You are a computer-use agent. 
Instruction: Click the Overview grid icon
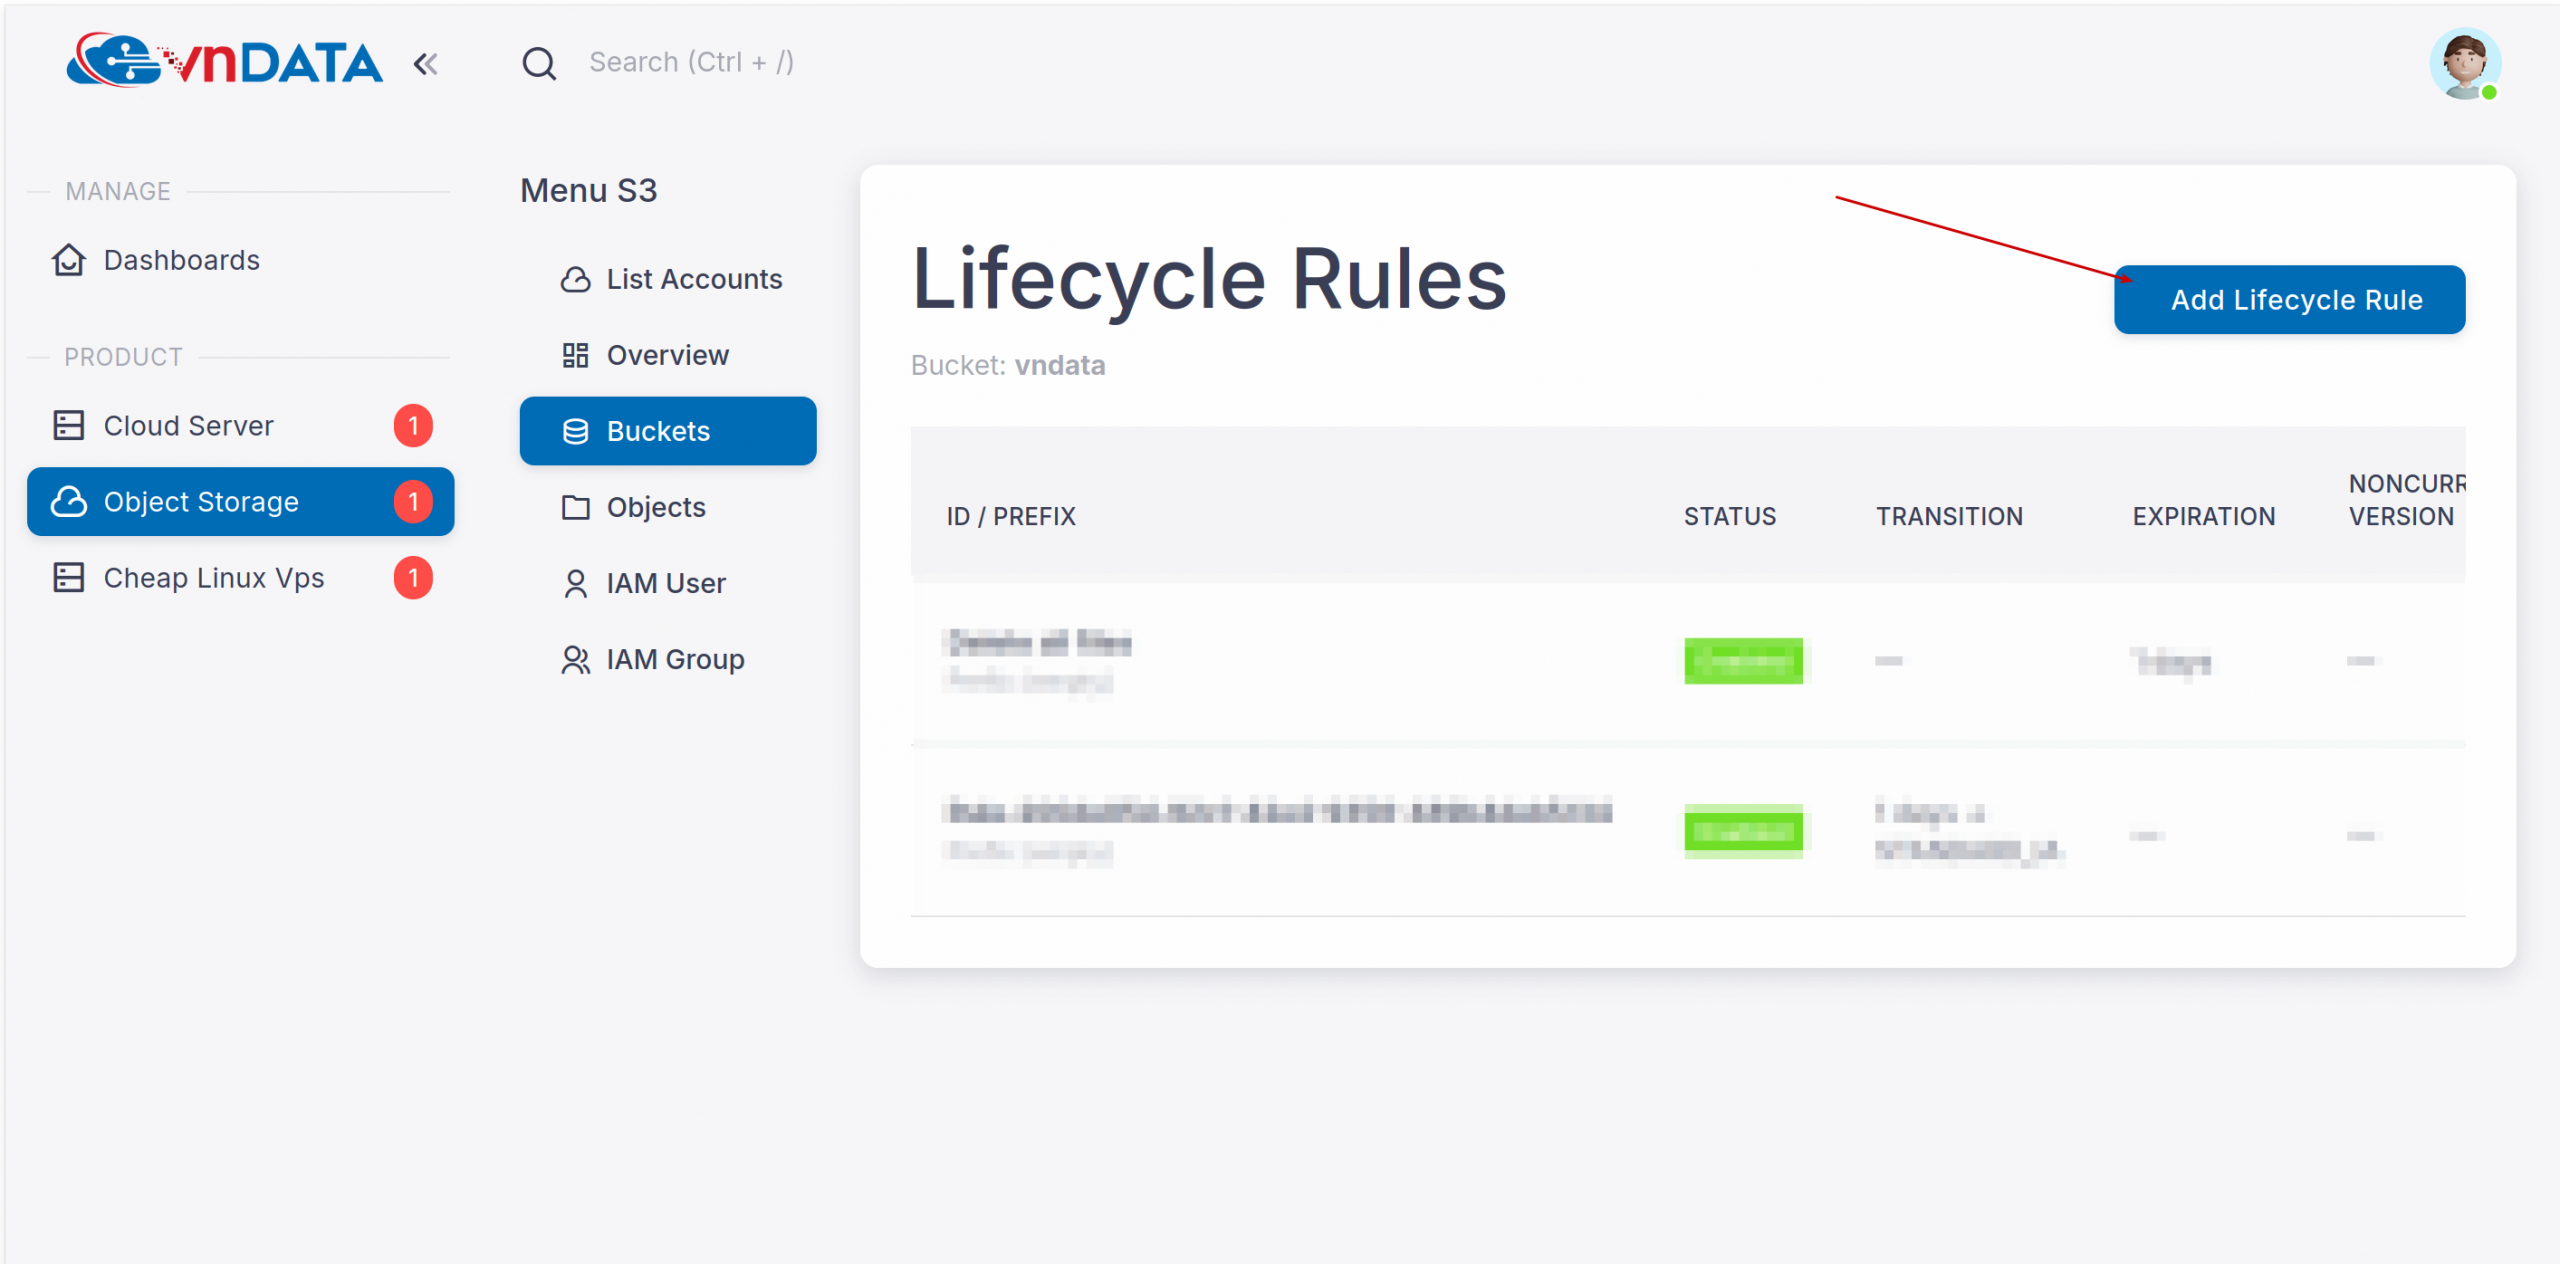[x=575, y=355]
